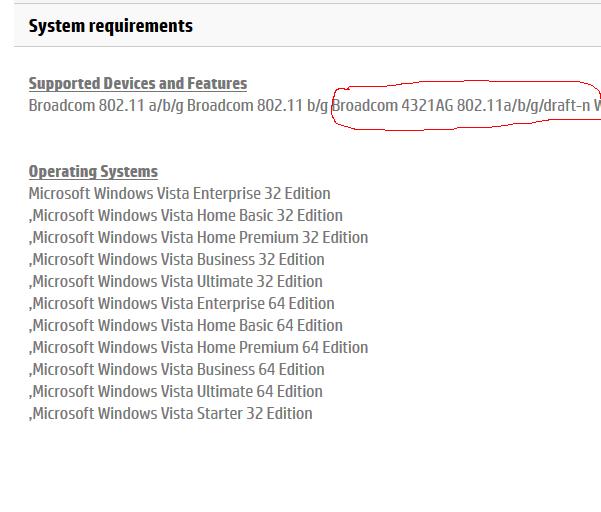Select Windows Vista Home Premium 32 Edition

199,238
